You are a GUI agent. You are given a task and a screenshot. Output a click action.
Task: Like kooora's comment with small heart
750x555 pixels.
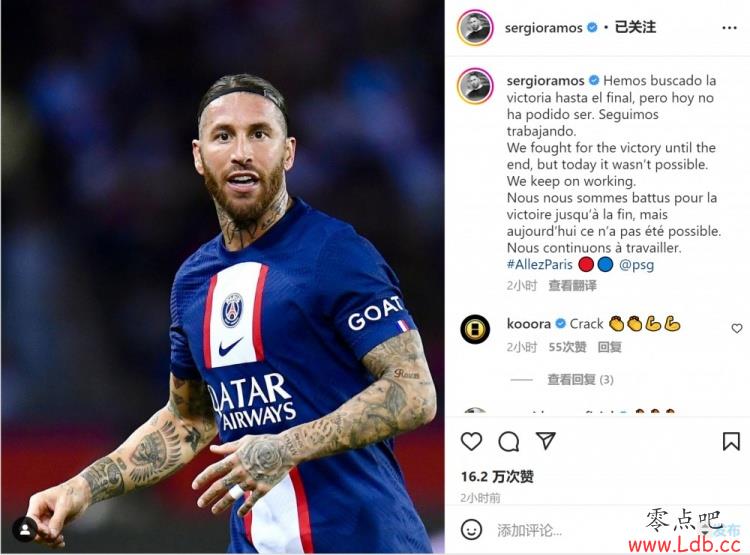(x=737, y=328)
